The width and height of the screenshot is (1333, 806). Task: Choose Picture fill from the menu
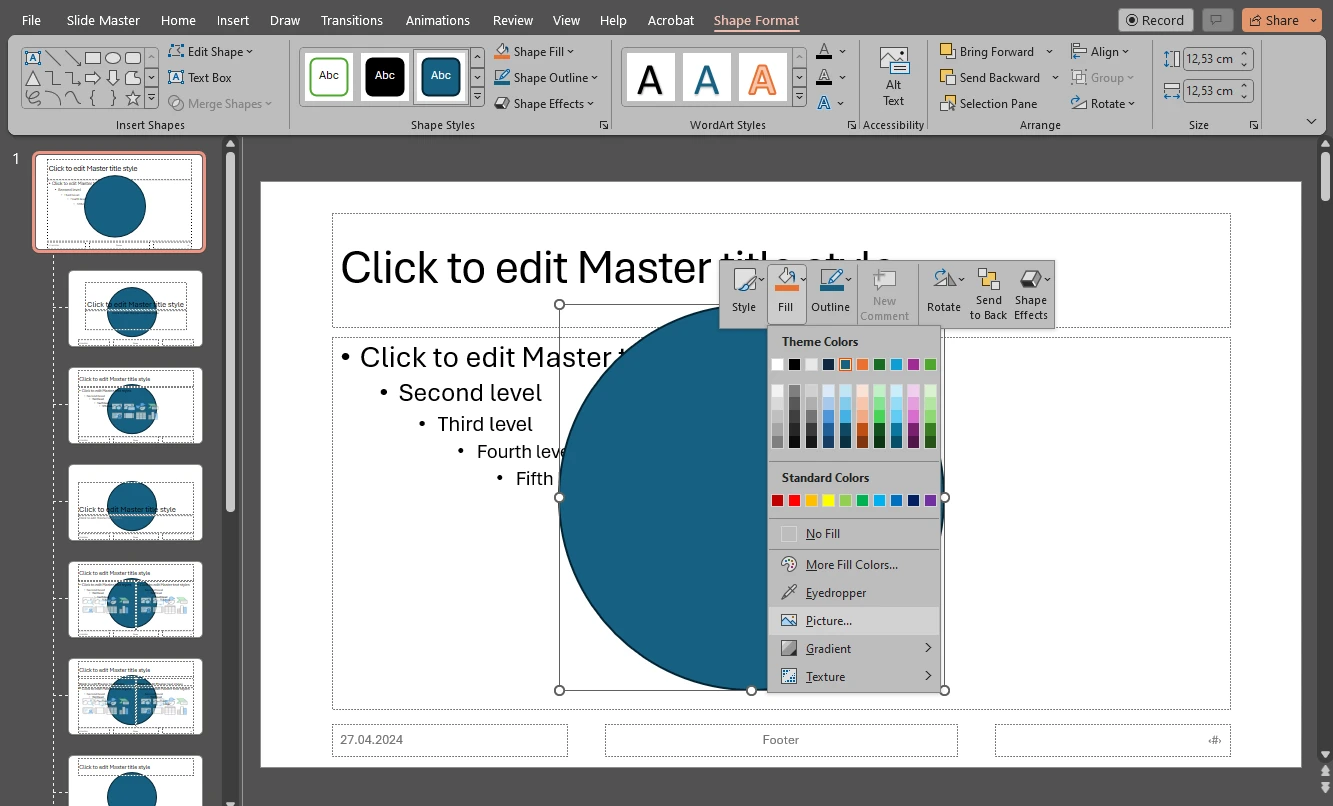point(828,620)
